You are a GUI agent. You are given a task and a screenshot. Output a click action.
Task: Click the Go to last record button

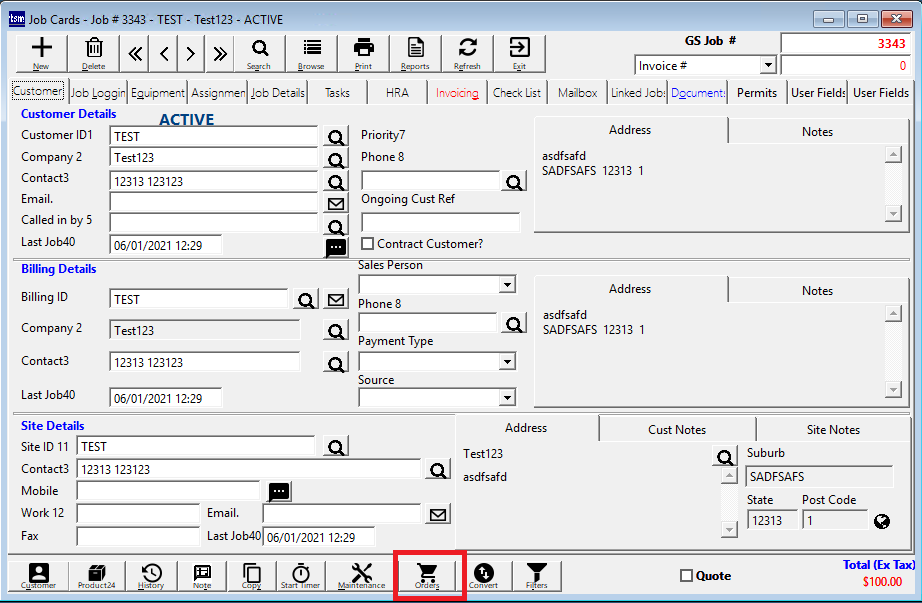click(x=219, y=52)
